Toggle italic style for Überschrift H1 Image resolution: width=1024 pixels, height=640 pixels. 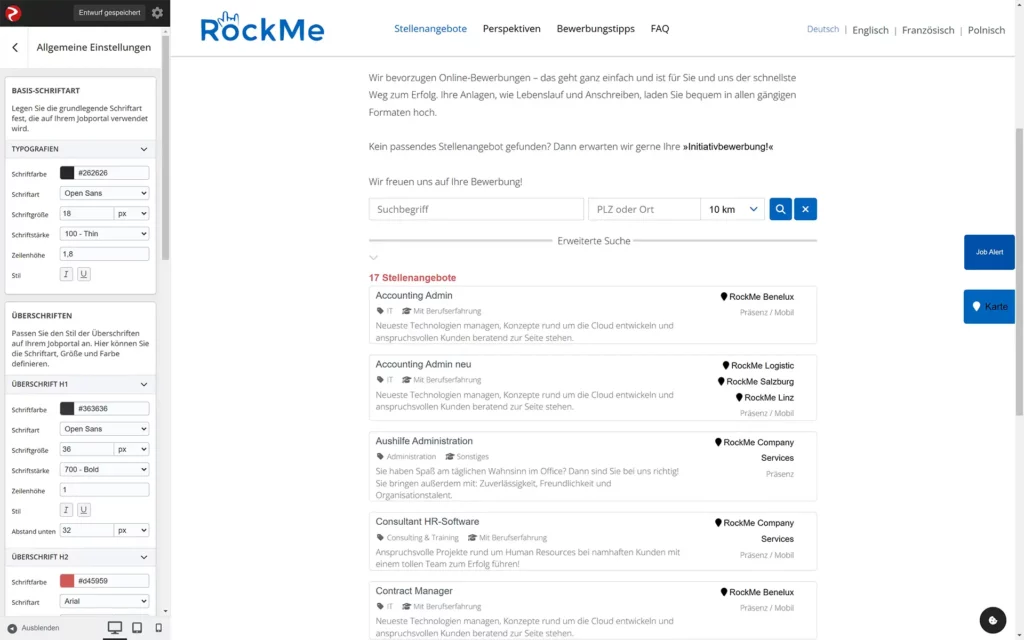pos(67,510)
